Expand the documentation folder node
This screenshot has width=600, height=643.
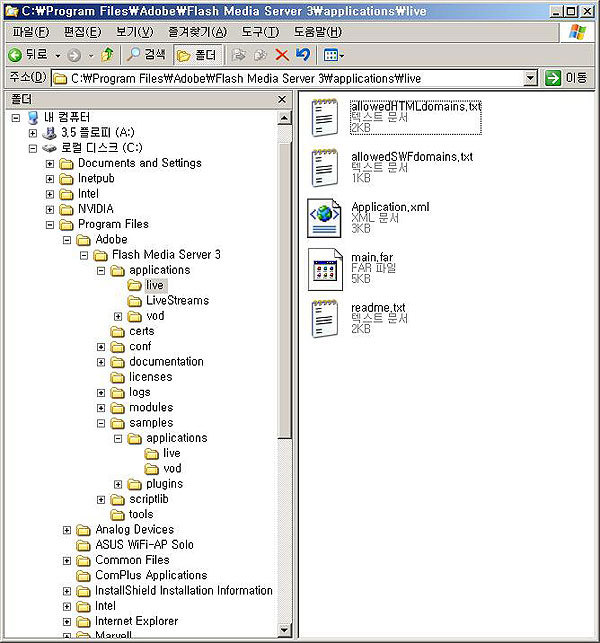click(x=101, y=363)
